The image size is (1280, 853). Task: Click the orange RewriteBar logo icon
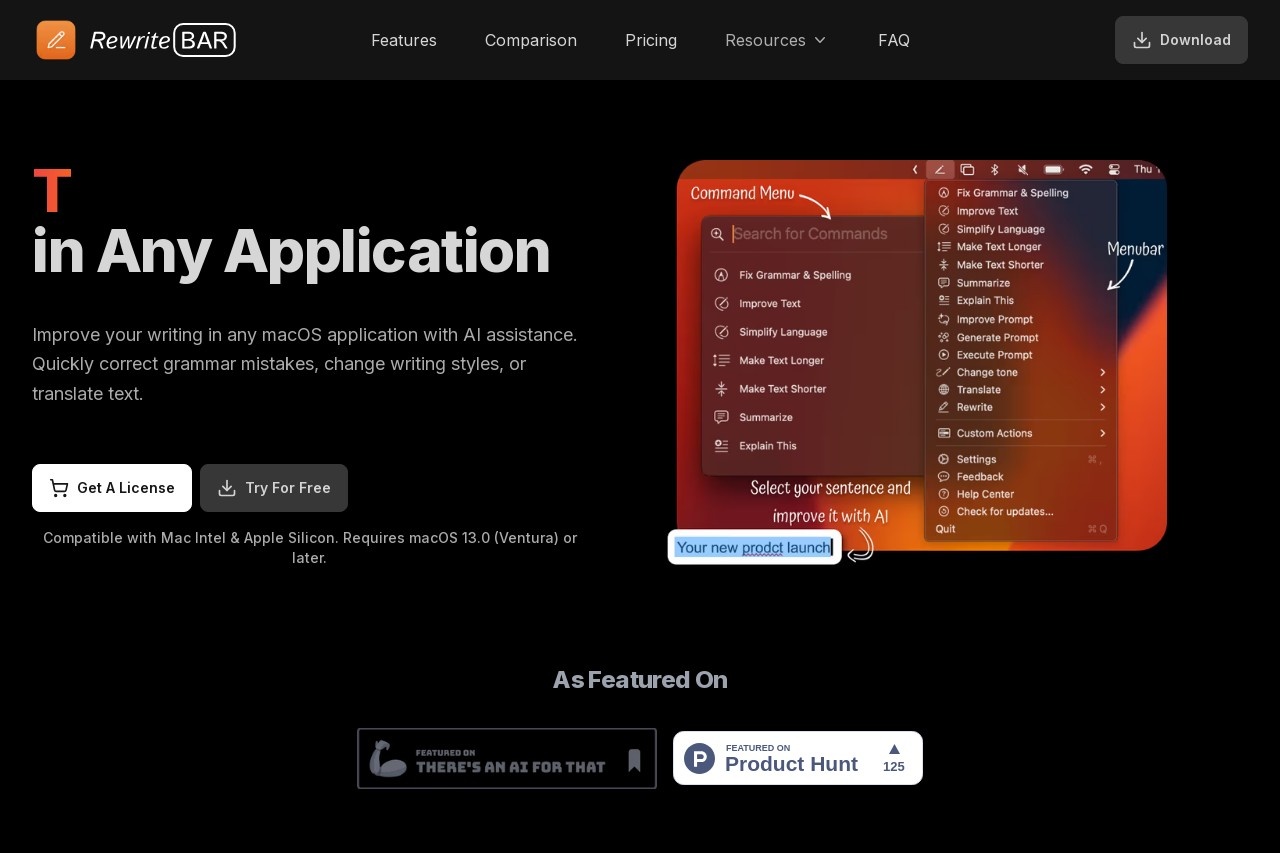click(56, 40)
